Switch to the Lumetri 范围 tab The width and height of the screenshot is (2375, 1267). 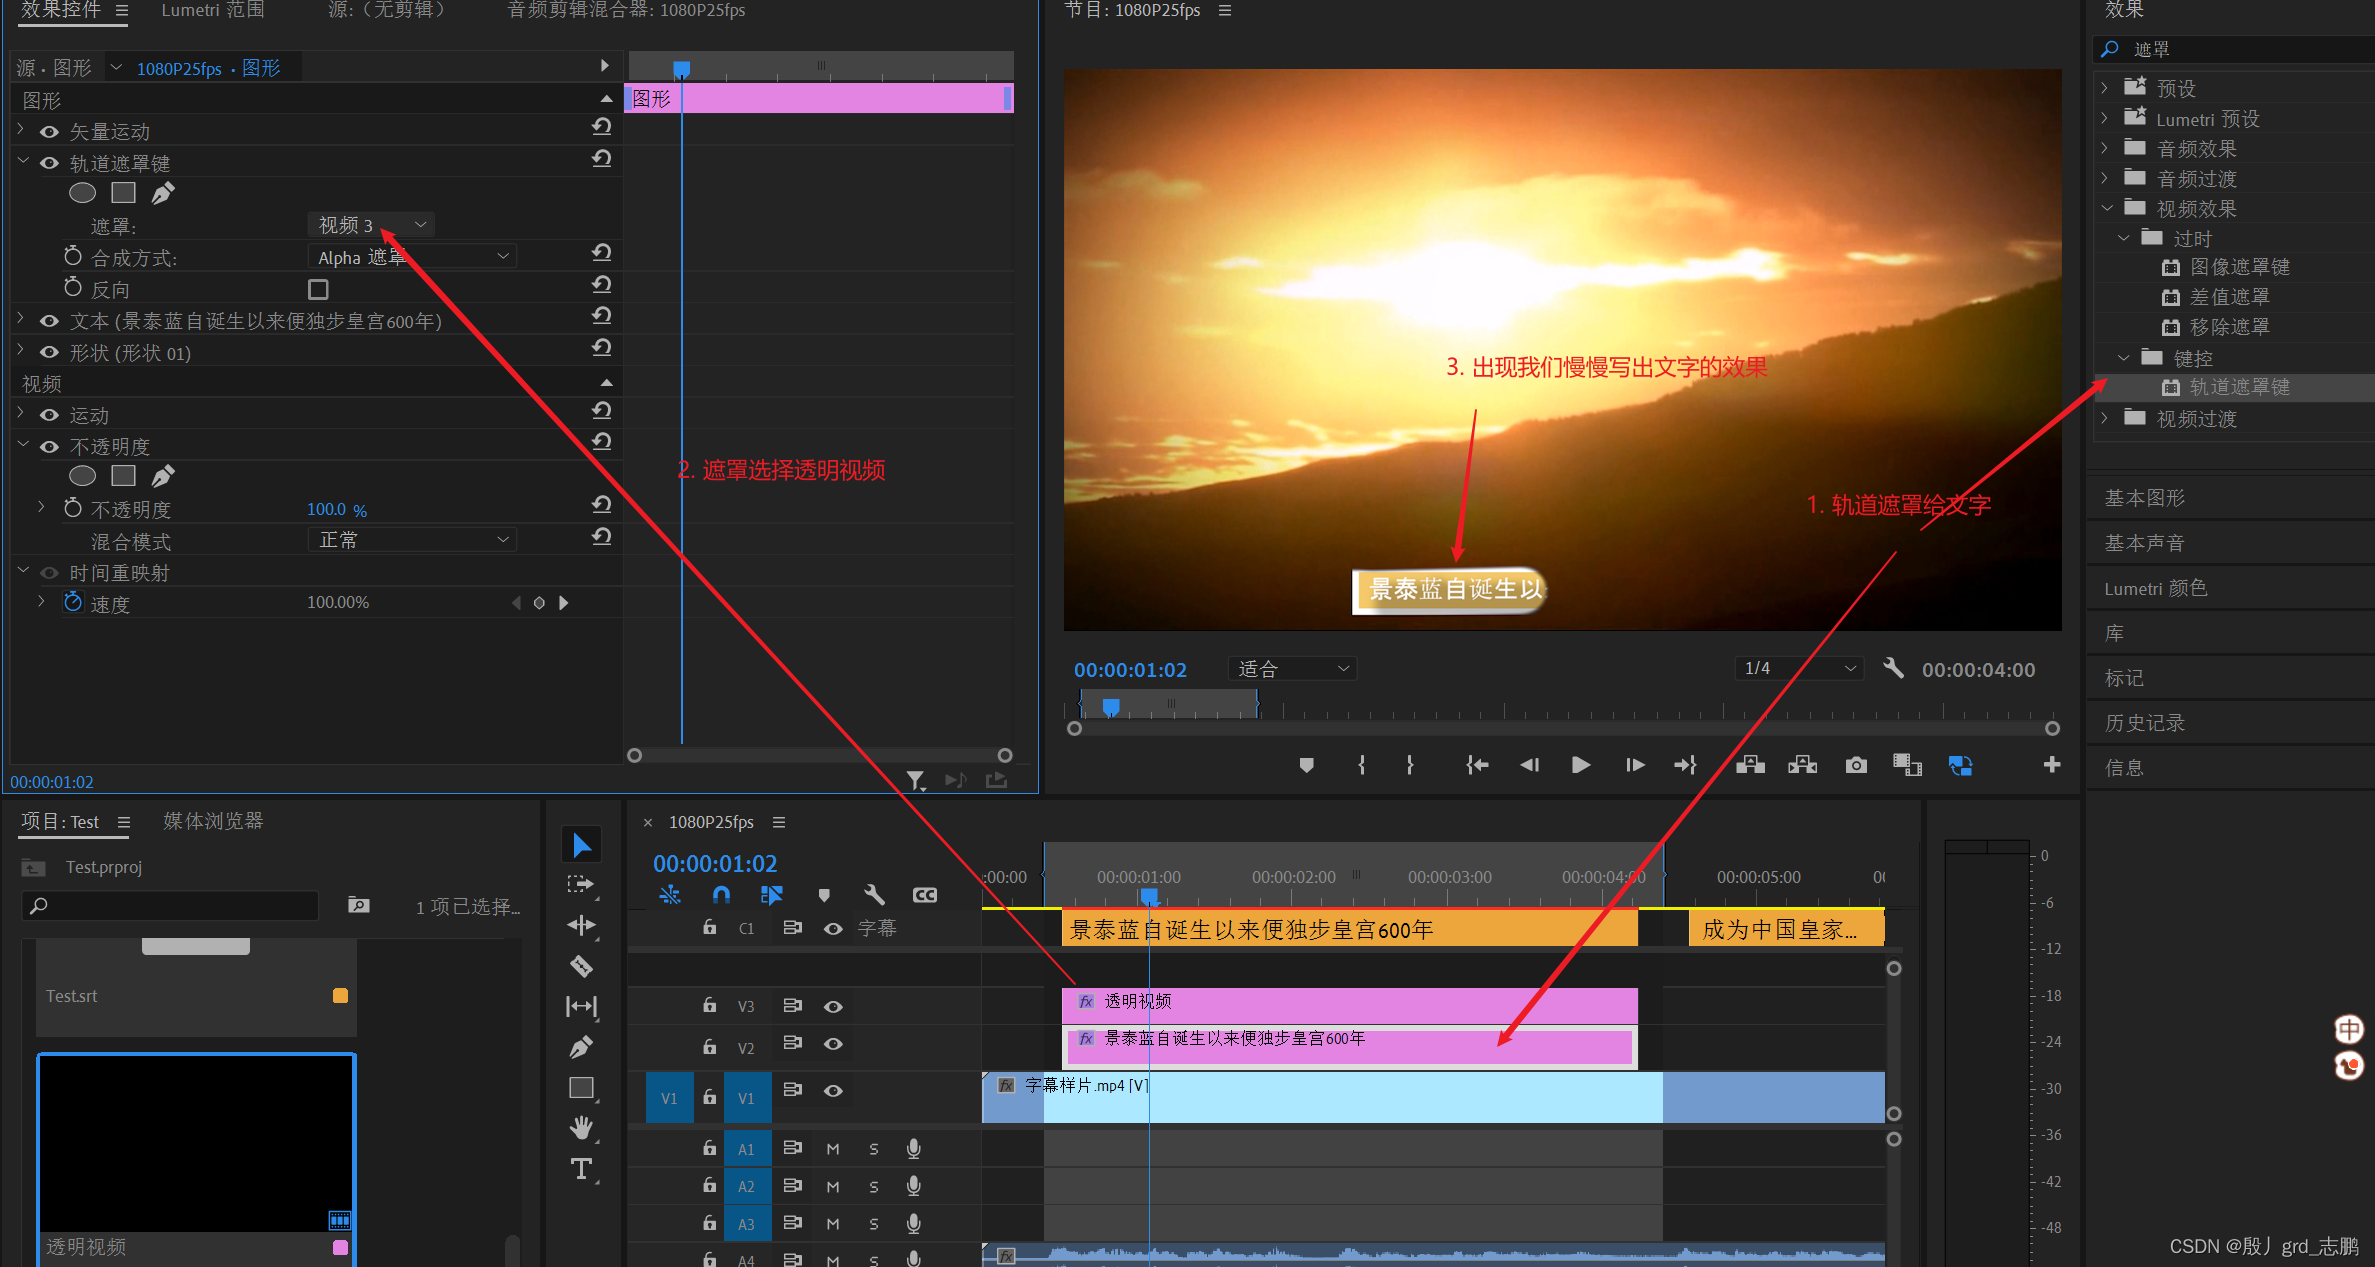(213, 10)
